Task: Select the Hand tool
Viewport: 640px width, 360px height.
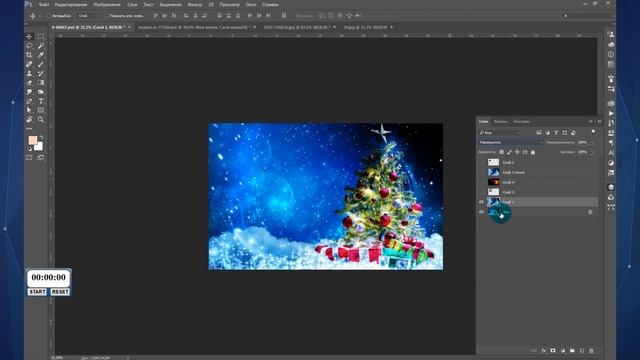Action: tap(29, 120)
